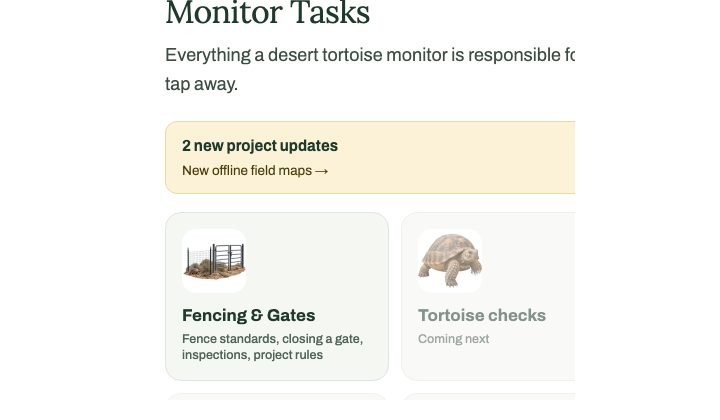Click the arrow after offline field maps
Image resolution: width=720 pixels, height=420 pixels.
pyautogui.click(x=322, y=171)
